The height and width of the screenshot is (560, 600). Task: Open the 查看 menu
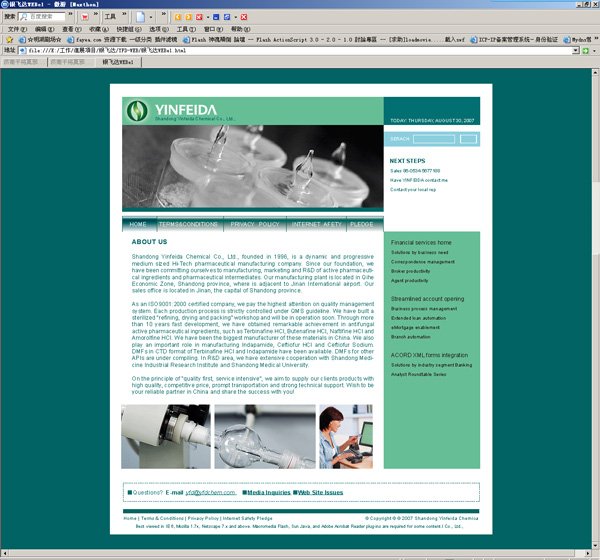(72, 29)
